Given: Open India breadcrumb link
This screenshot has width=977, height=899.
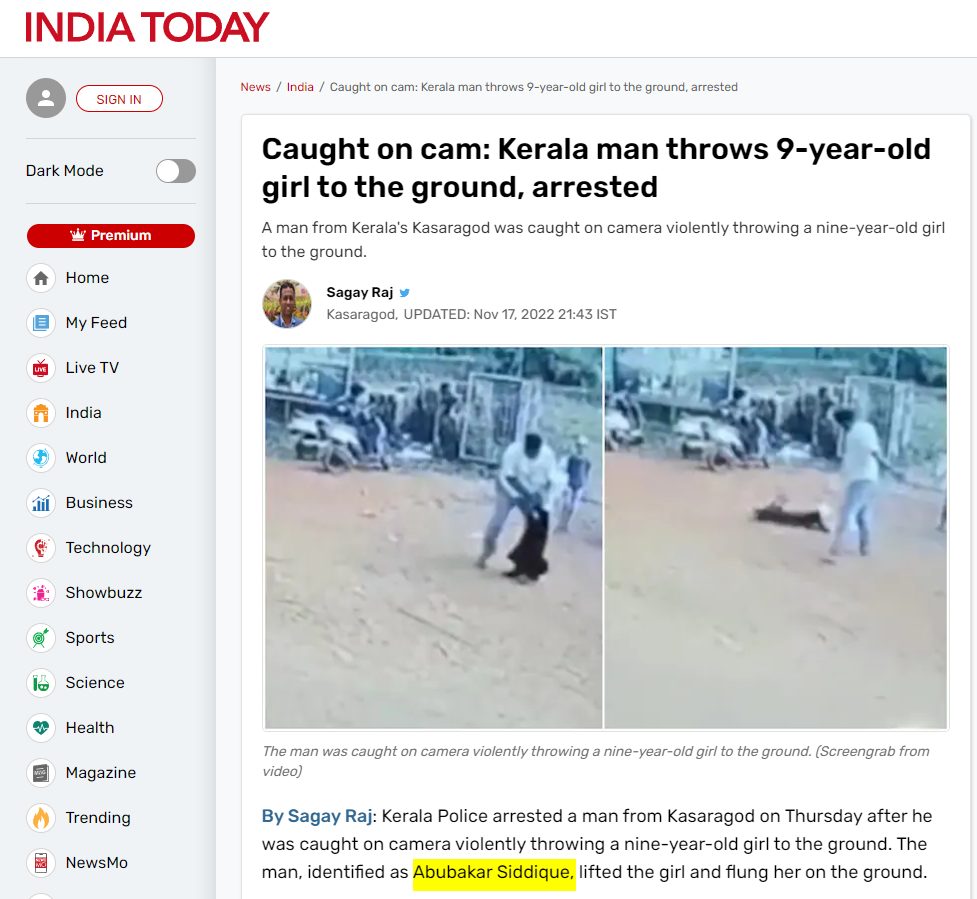Looking at the screenshot, I should pos(300,87).
